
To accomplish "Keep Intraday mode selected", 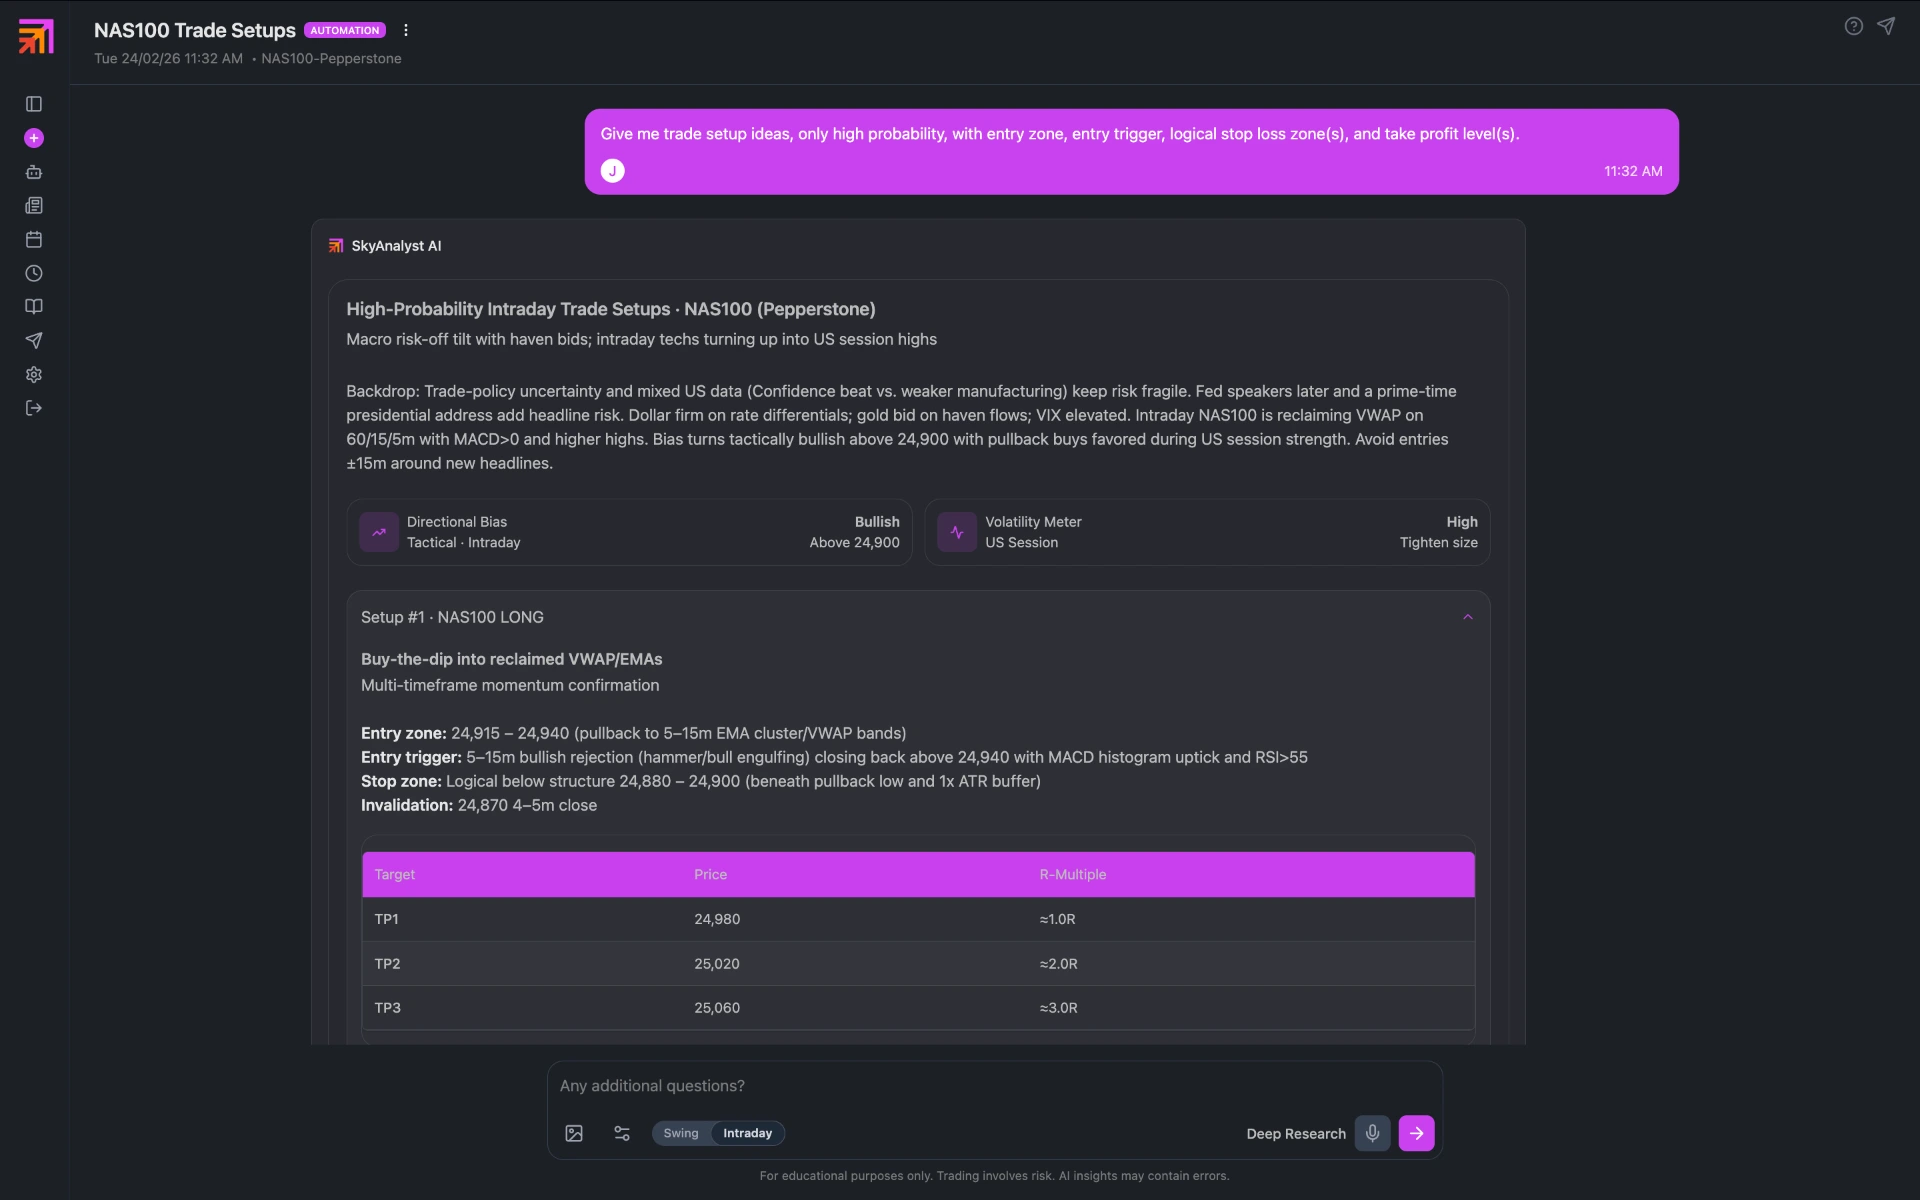I will [746, 1133].
